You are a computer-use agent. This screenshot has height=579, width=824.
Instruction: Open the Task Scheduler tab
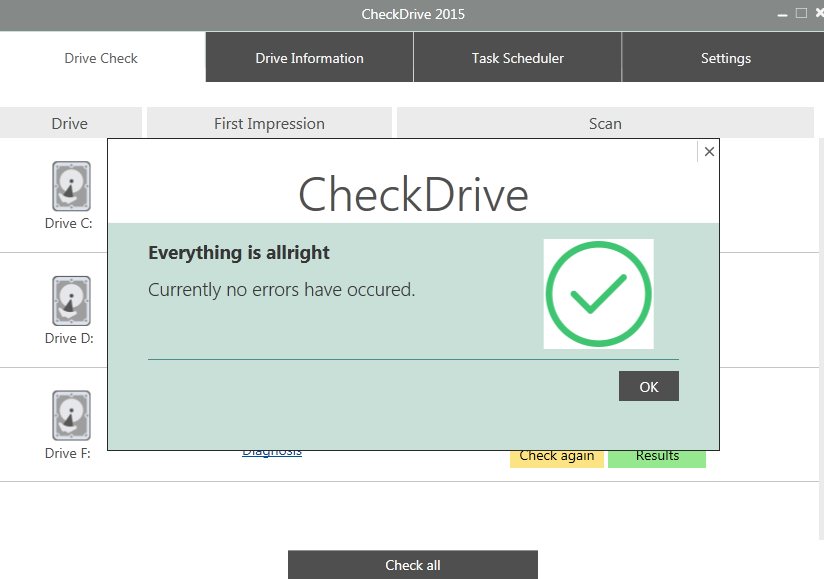[x=517, y=58]
